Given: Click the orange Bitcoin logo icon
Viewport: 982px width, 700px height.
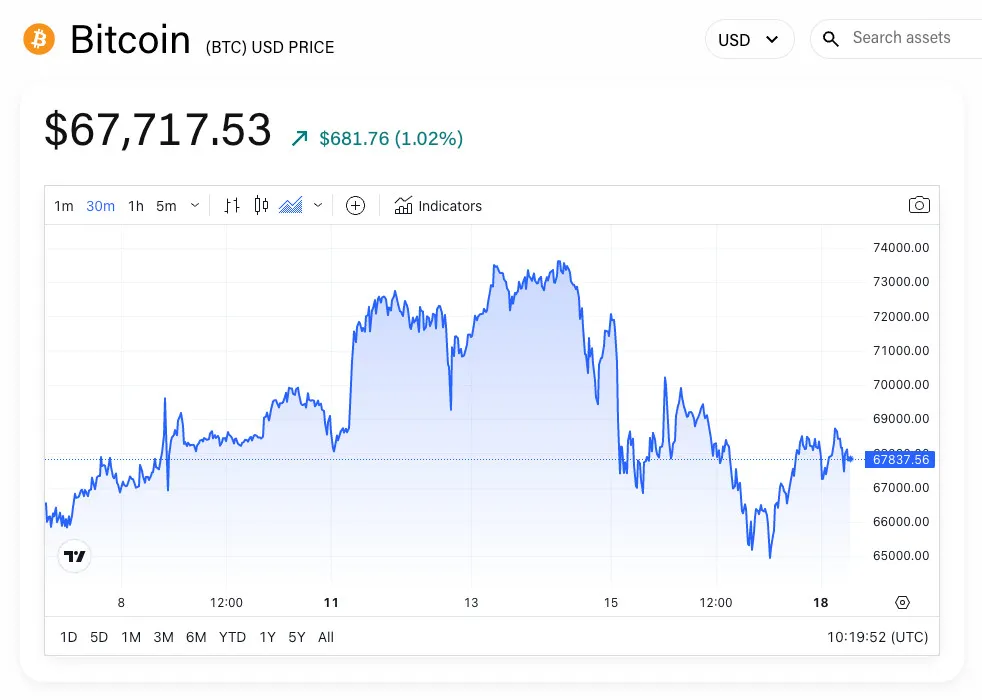Looking at the screenshot, I should point(39,40).
